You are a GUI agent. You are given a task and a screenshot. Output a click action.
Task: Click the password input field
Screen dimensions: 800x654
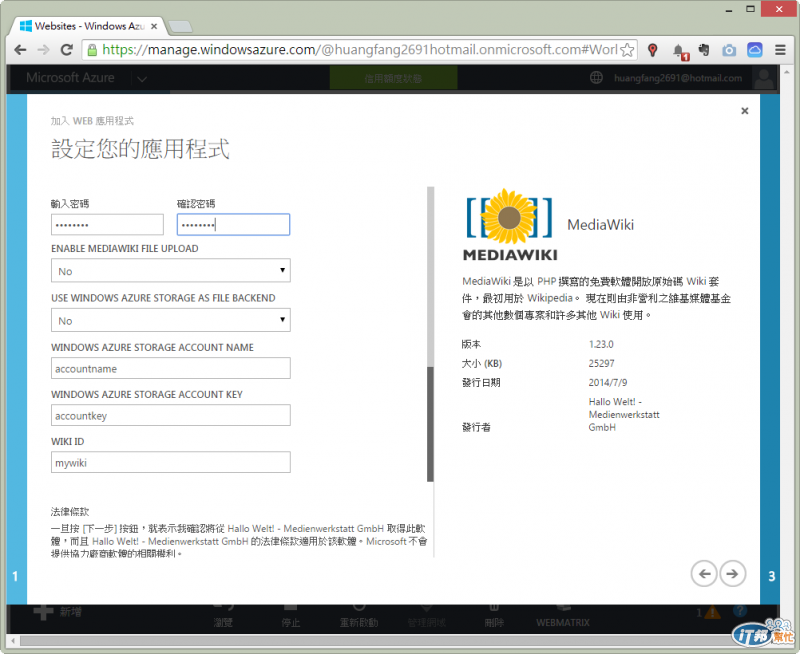(107, 224)
